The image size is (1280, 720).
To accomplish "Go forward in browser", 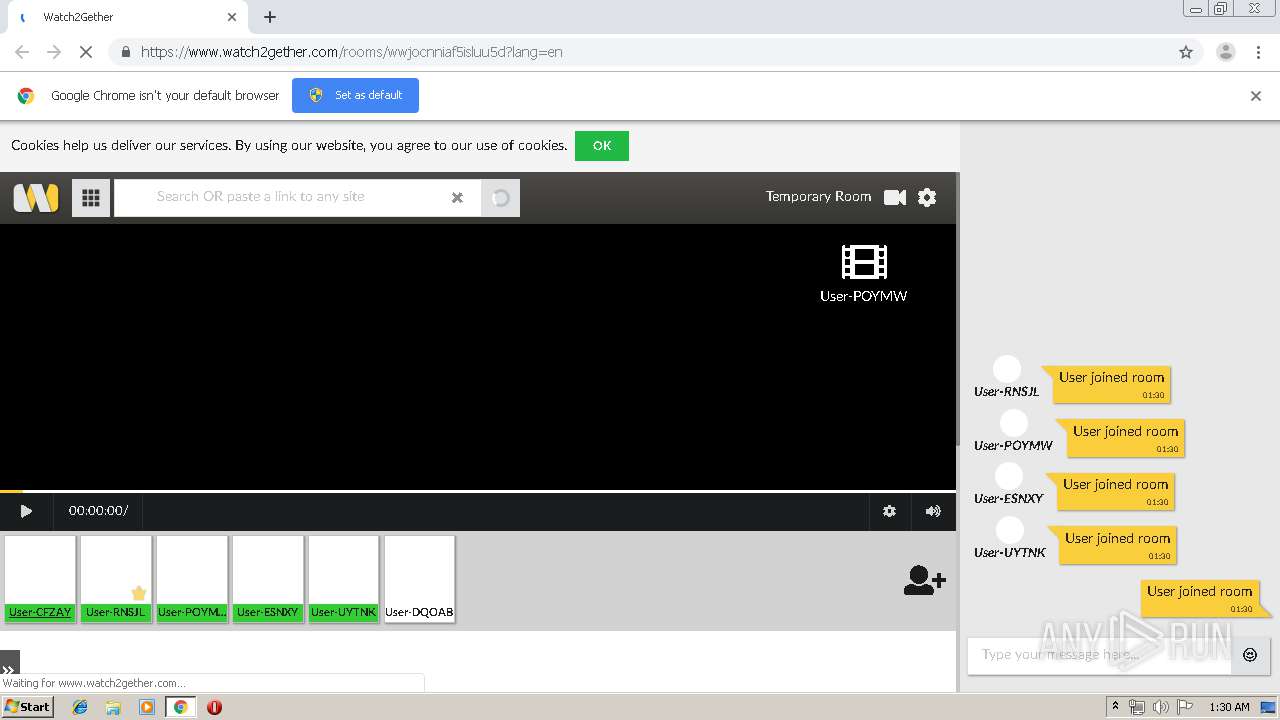I will click(x=54, y=52).
